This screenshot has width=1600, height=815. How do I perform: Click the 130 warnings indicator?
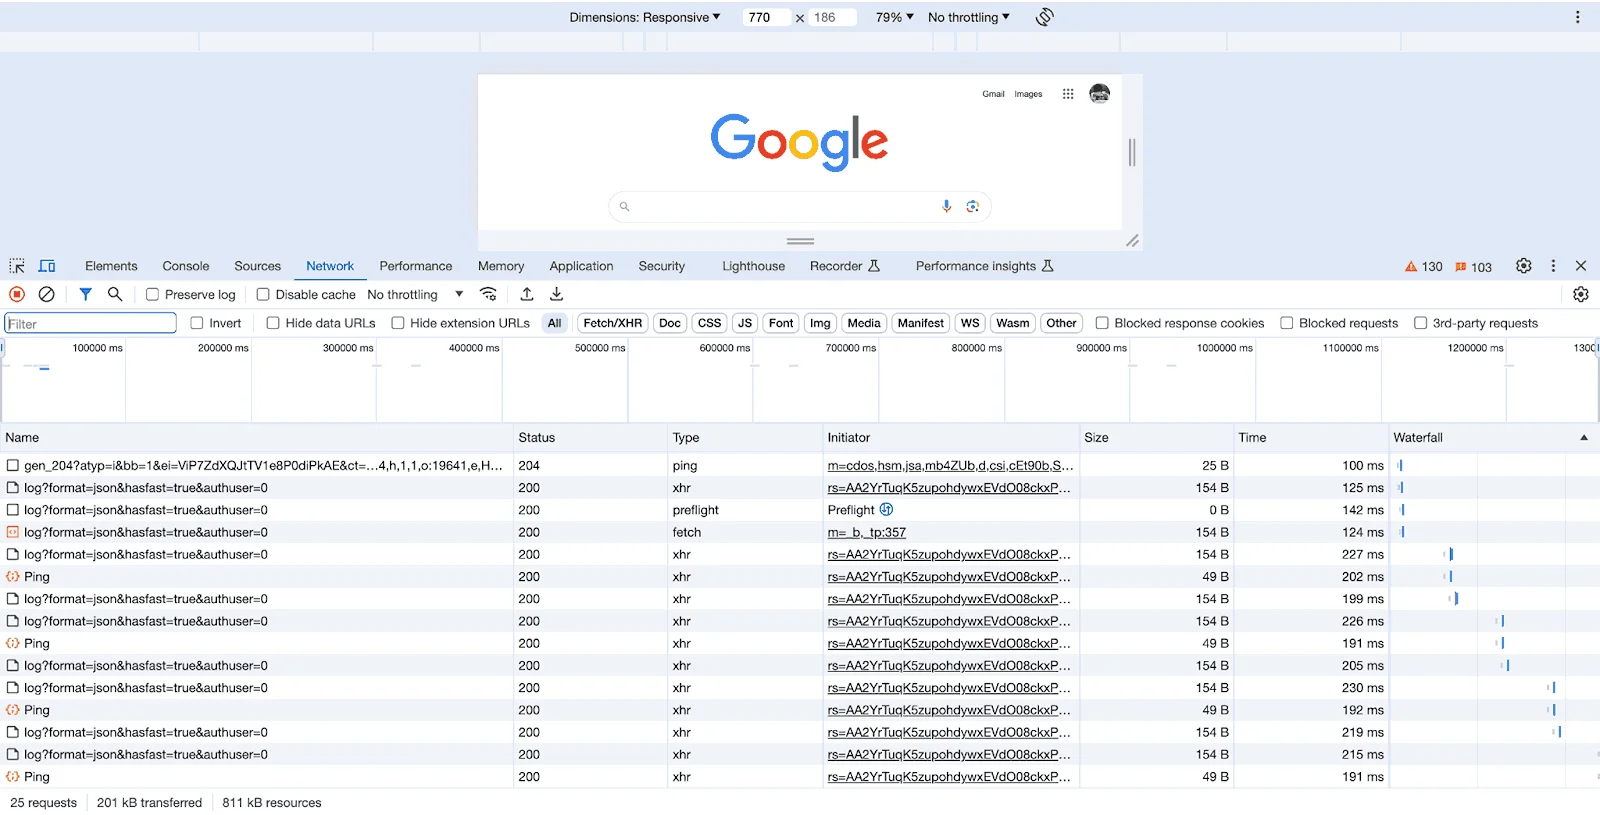tap(1423, 267)
